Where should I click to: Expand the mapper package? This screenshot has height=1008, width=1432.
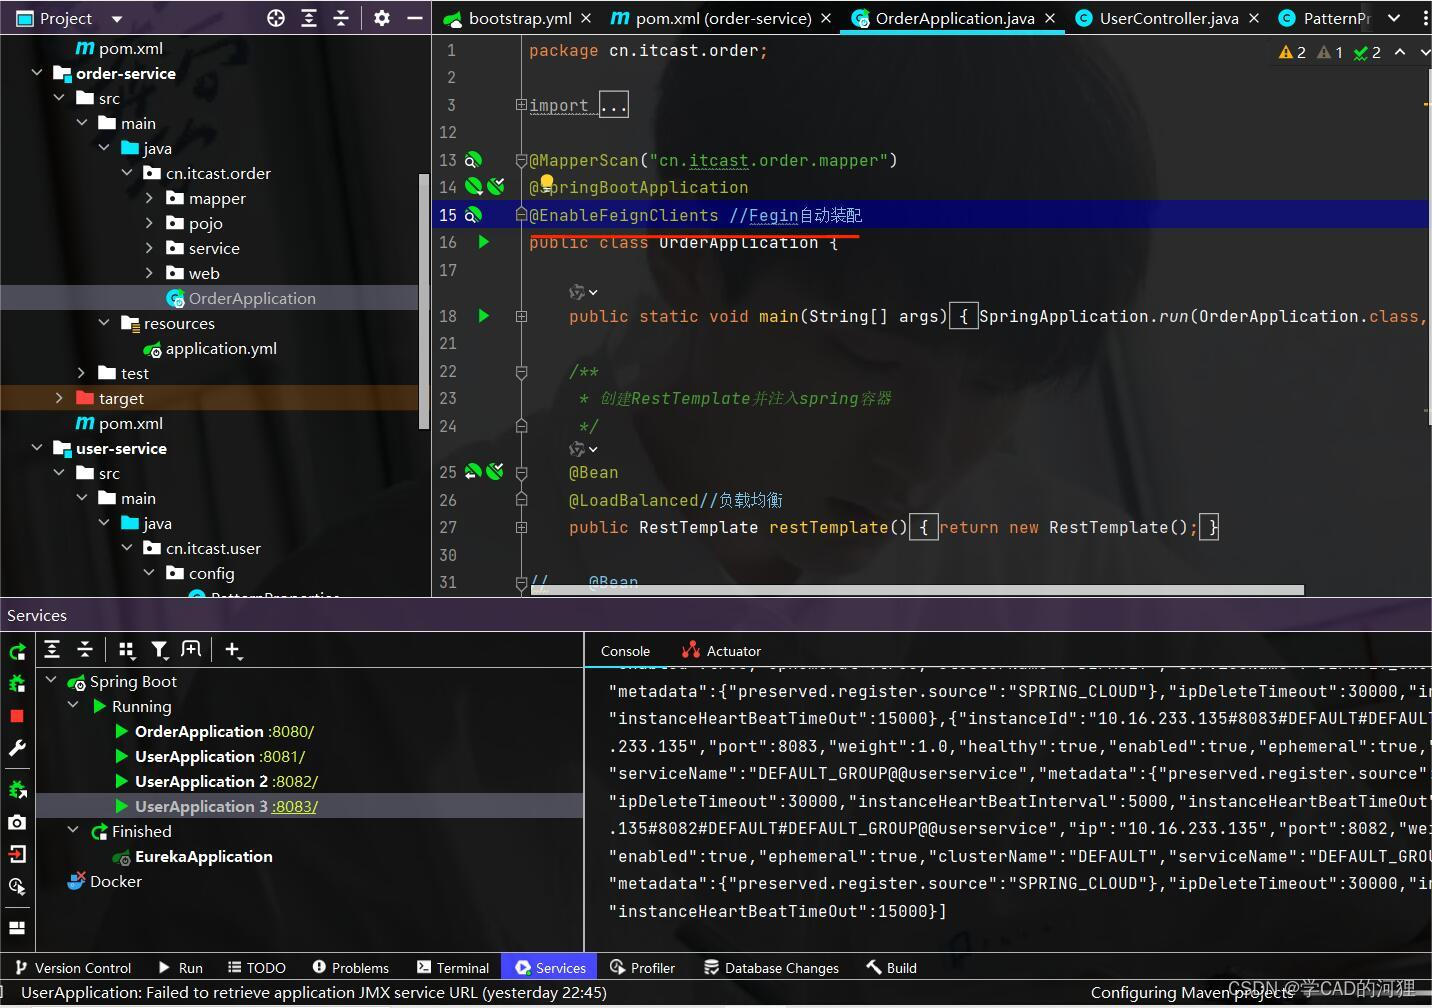(149, 198)
